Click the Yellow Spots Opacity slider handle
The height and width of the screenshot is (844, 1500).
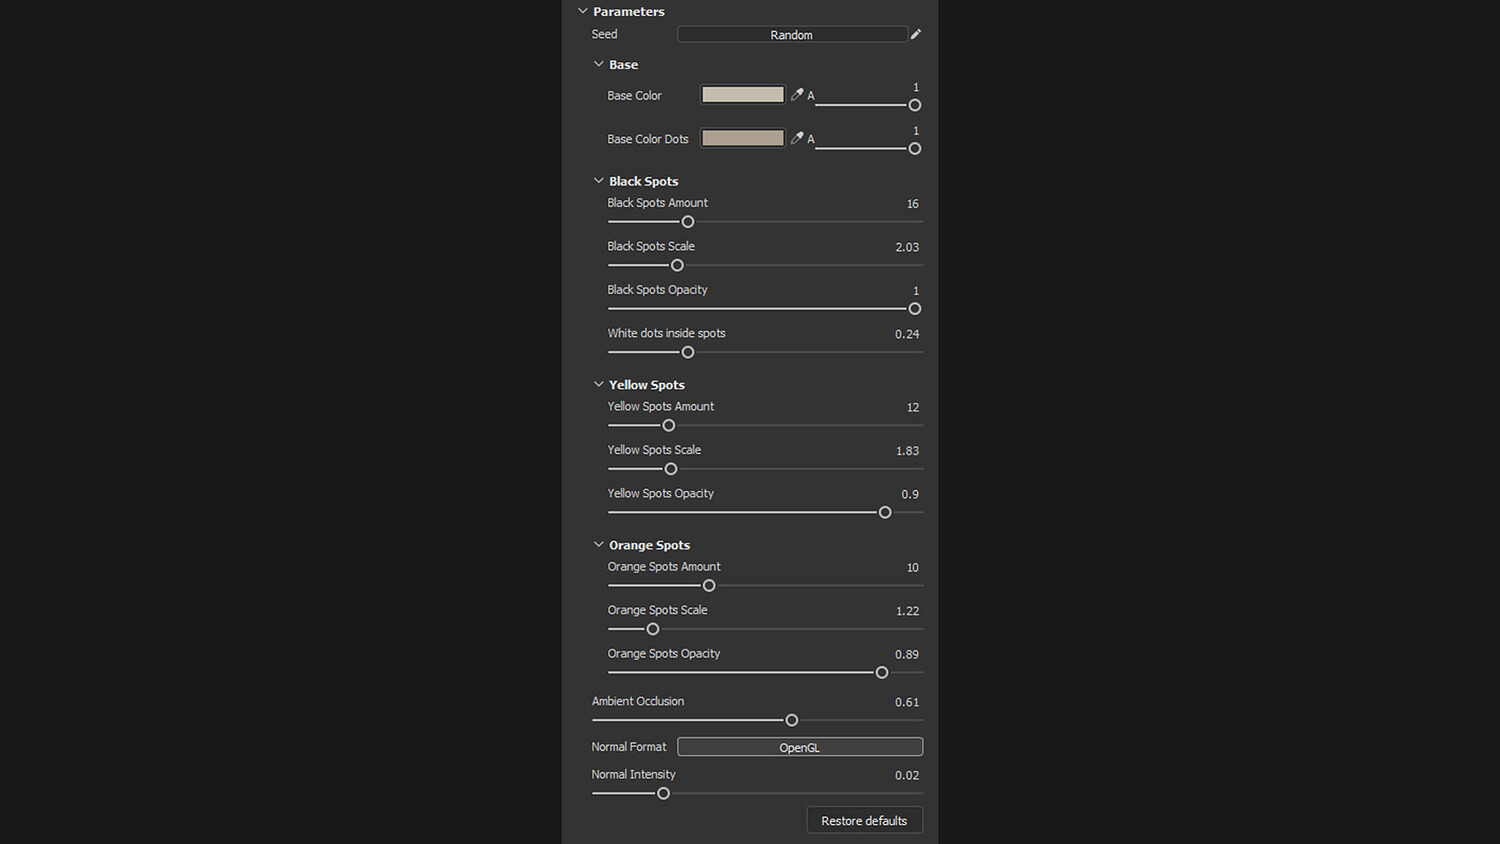[x=885, y=513]
